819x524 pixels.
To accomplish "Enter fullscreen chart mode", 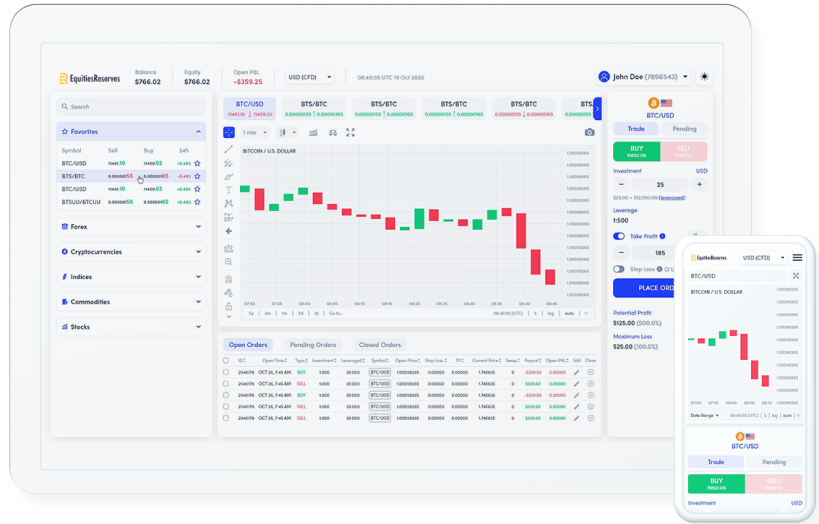I will pyautogui.click(x=350, y=133).
